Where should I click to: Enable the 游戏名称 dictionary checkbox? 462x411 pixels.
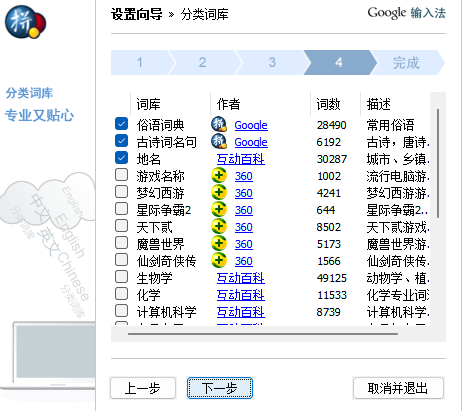(x=121, y=175)
